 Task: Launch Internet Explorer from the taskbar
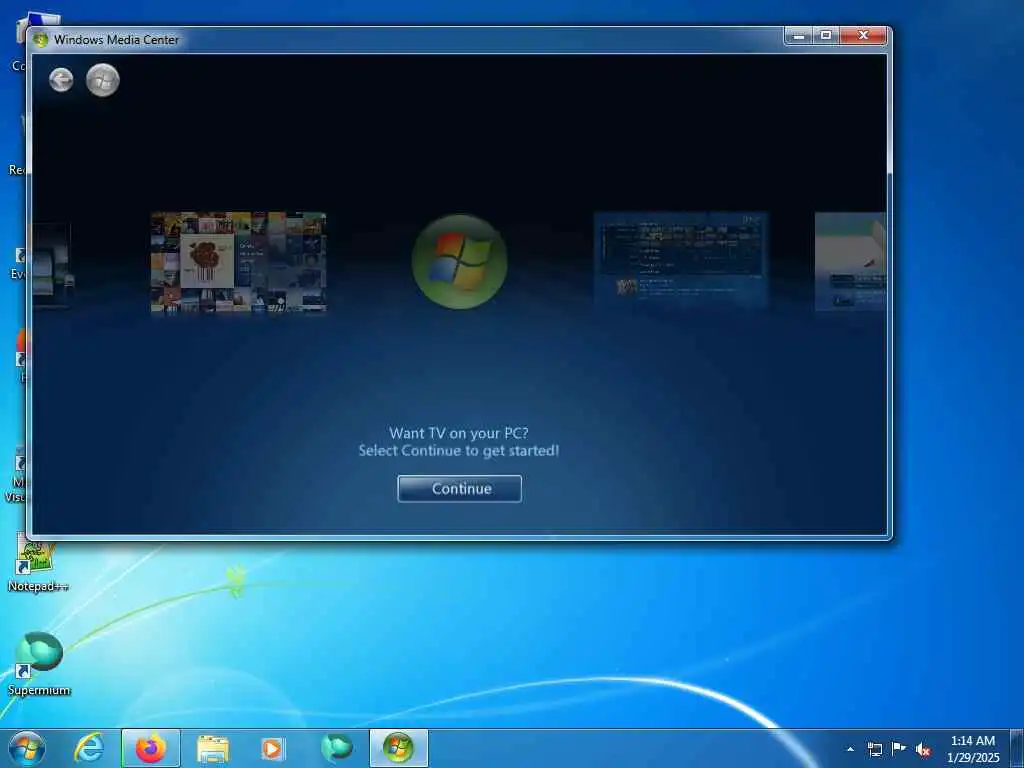(89, 749)
